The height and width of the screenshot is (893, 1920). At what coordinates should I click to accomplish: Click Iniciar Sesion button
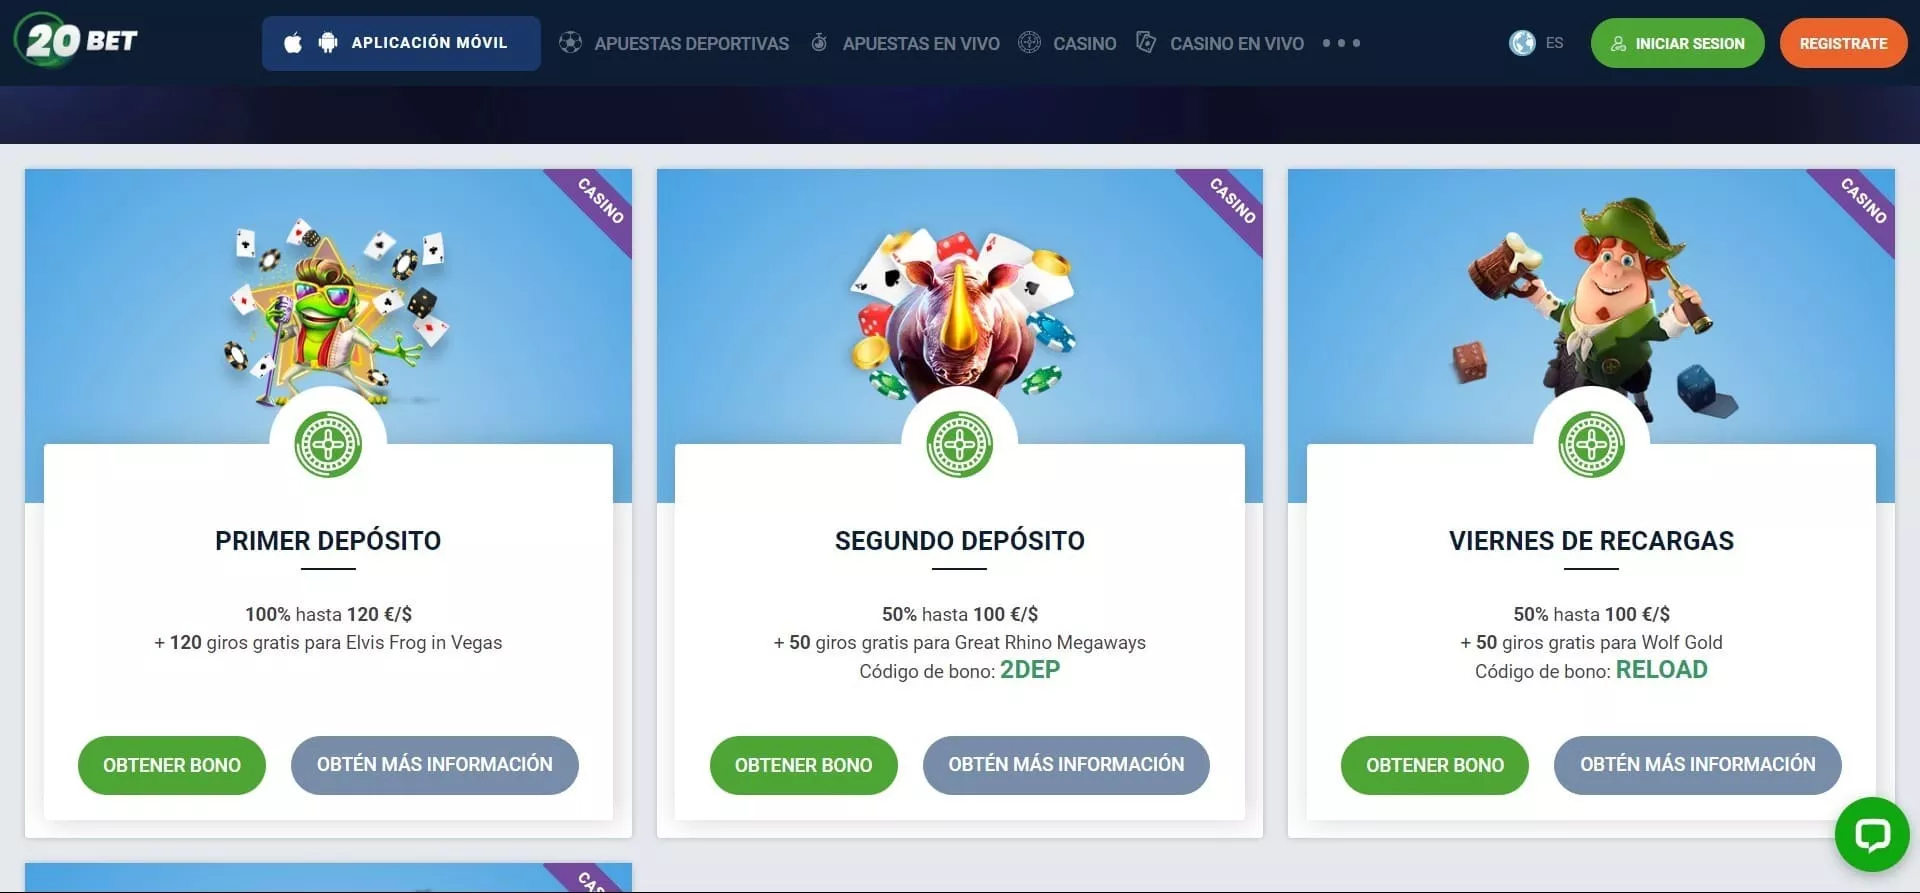coord(1677,43)
